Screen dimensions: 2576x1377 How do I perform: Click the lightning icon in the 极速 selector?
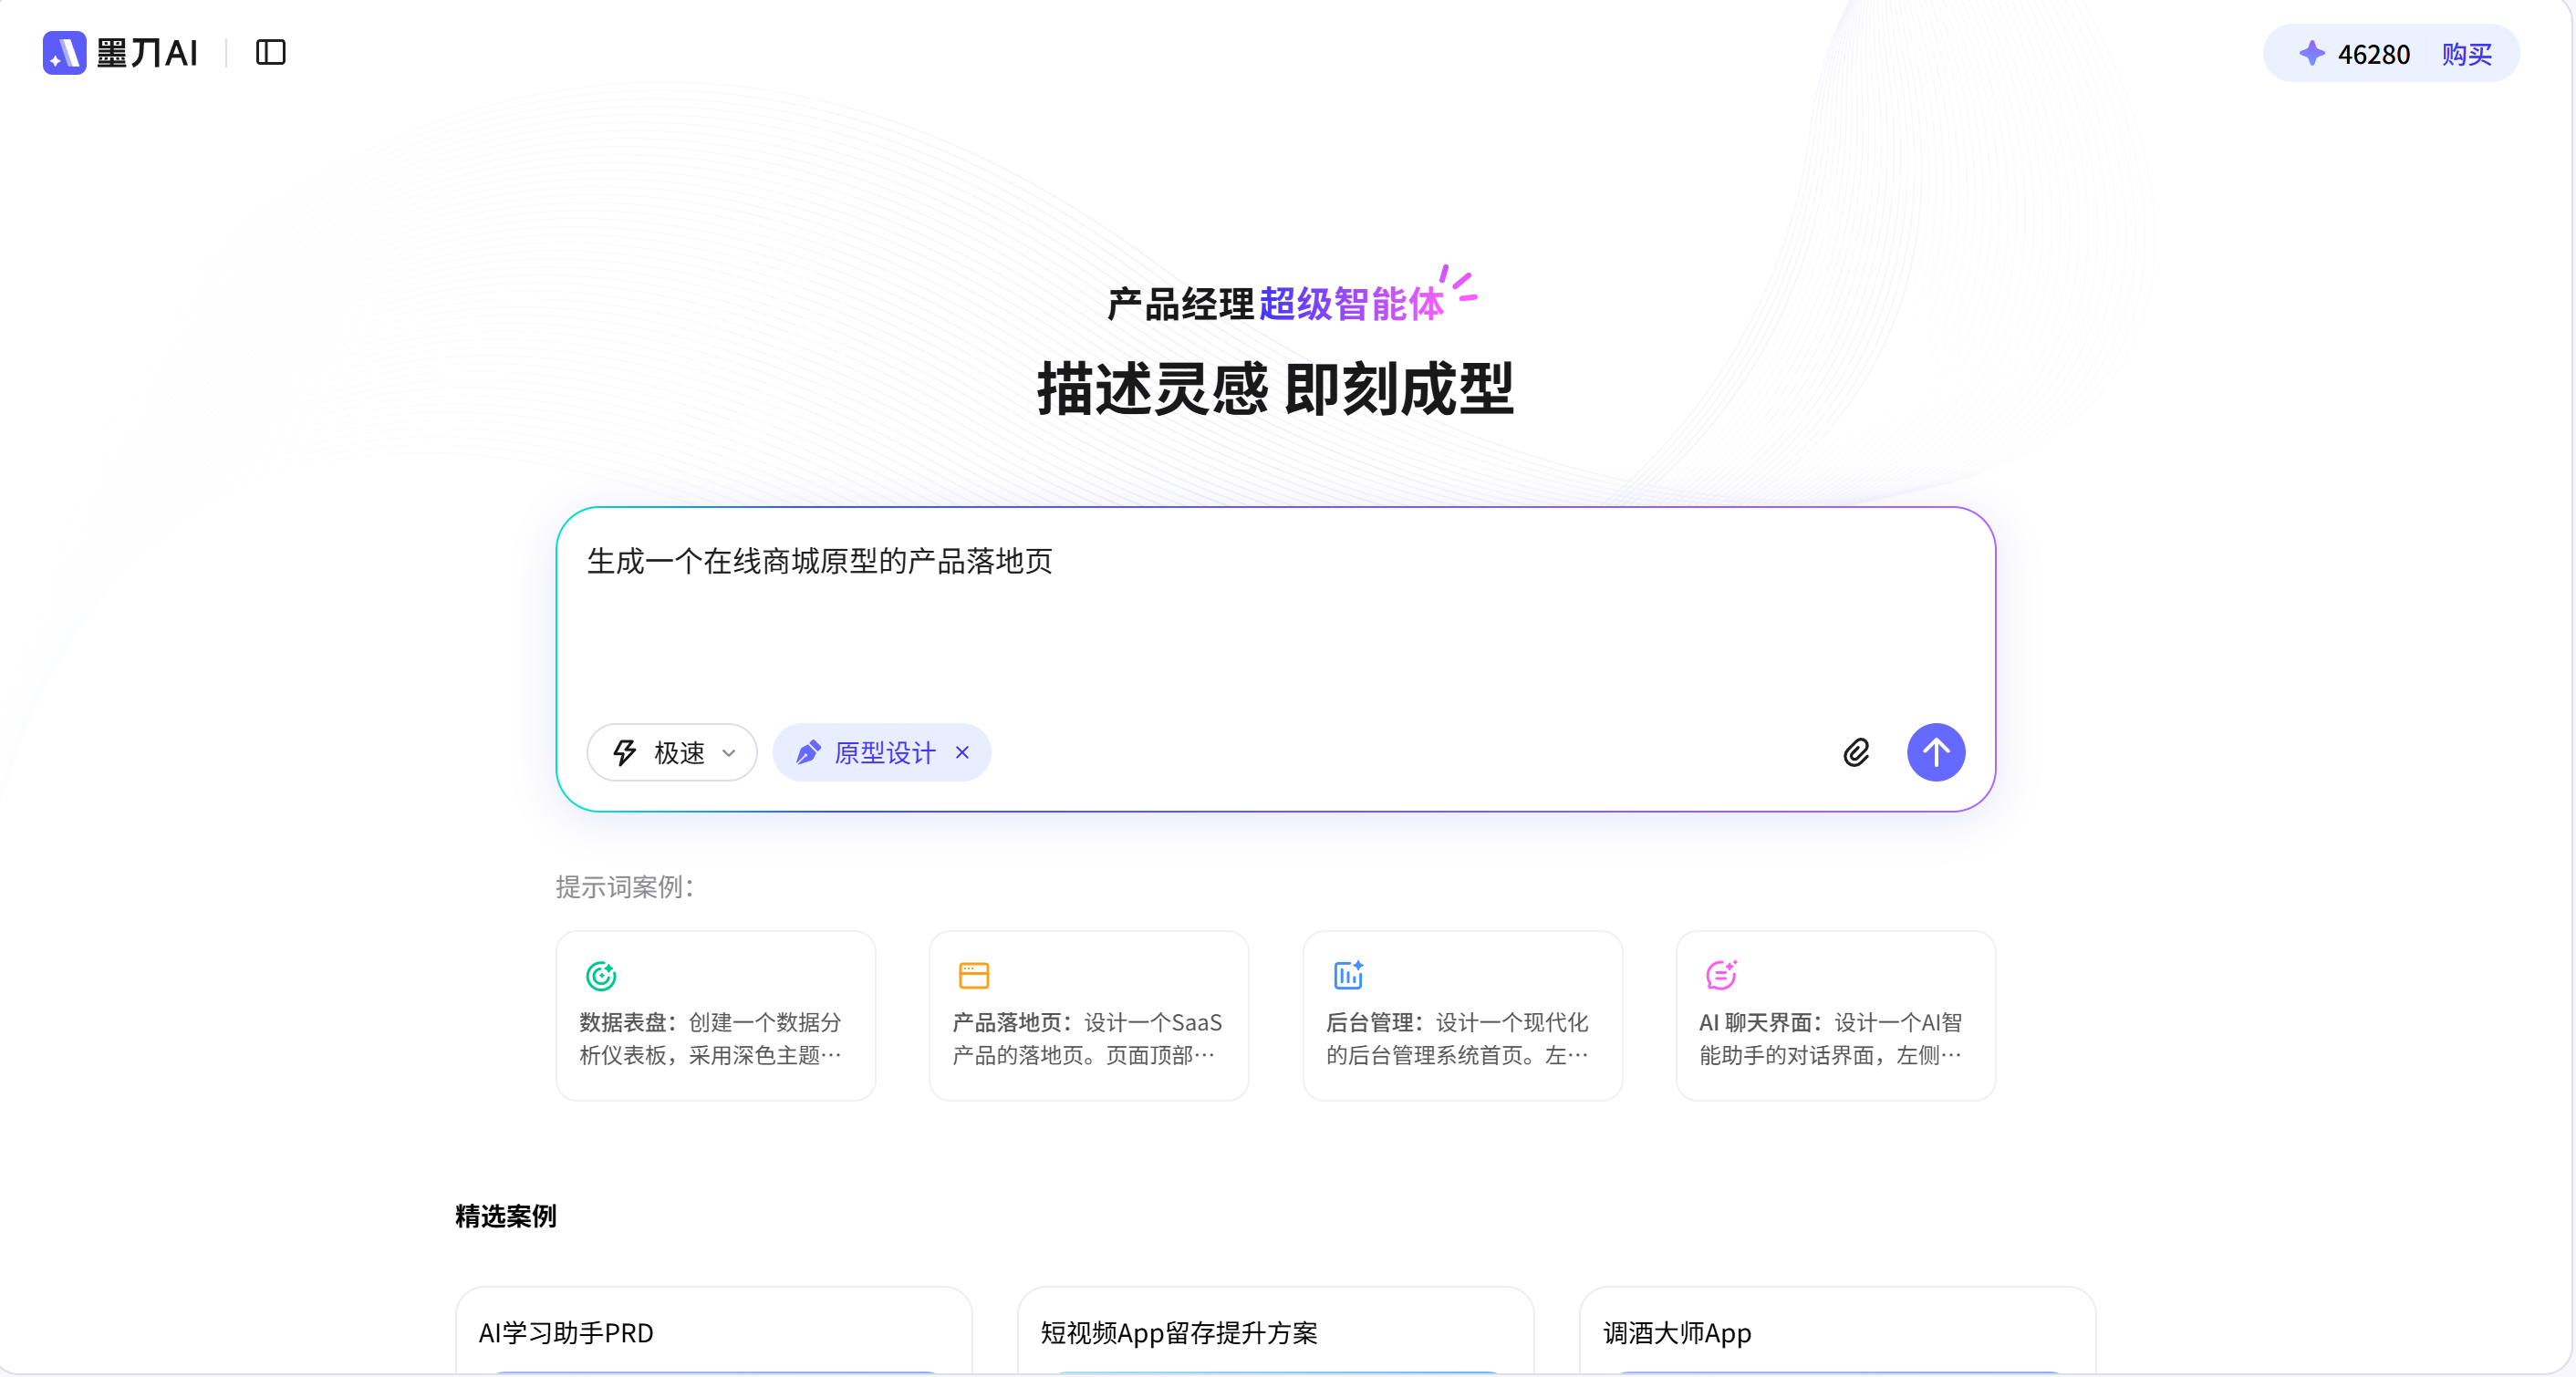click(x=624, y=752)
